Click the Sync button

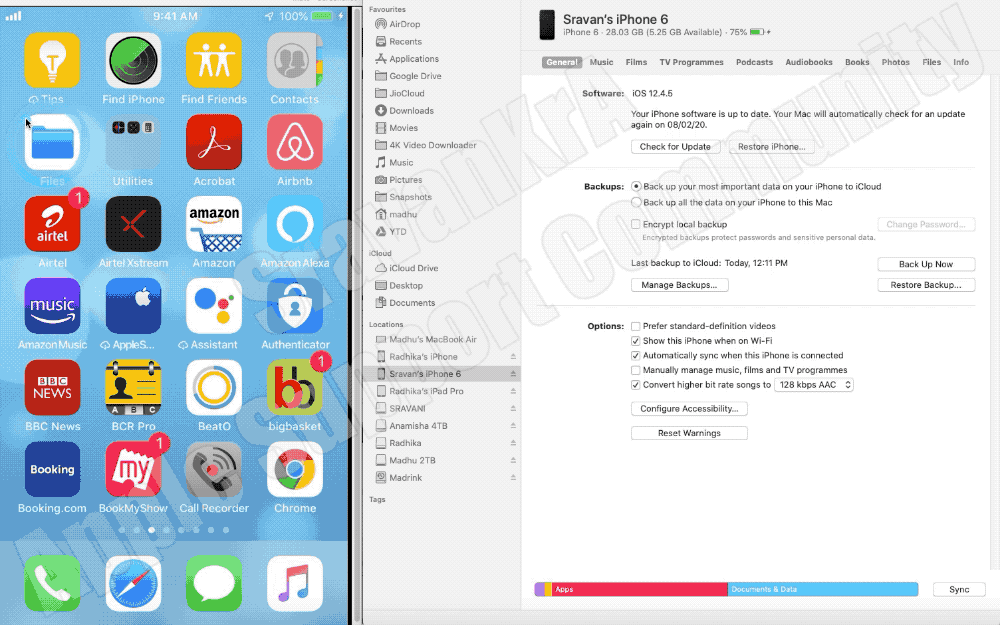tap(959, 589)
